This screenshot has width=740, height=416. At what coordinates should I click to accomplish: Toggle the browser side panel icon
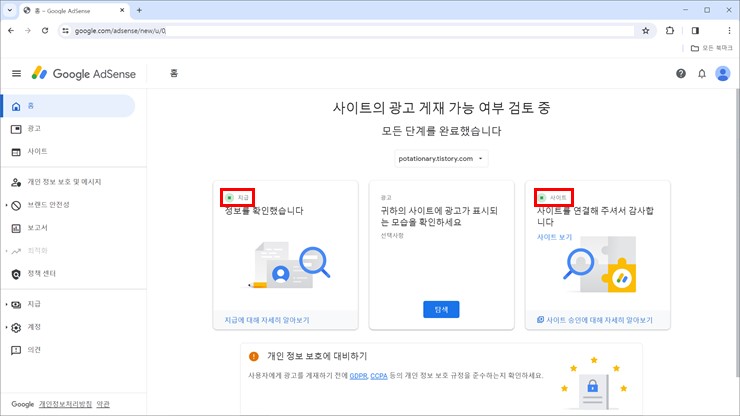tap(695, 31)
